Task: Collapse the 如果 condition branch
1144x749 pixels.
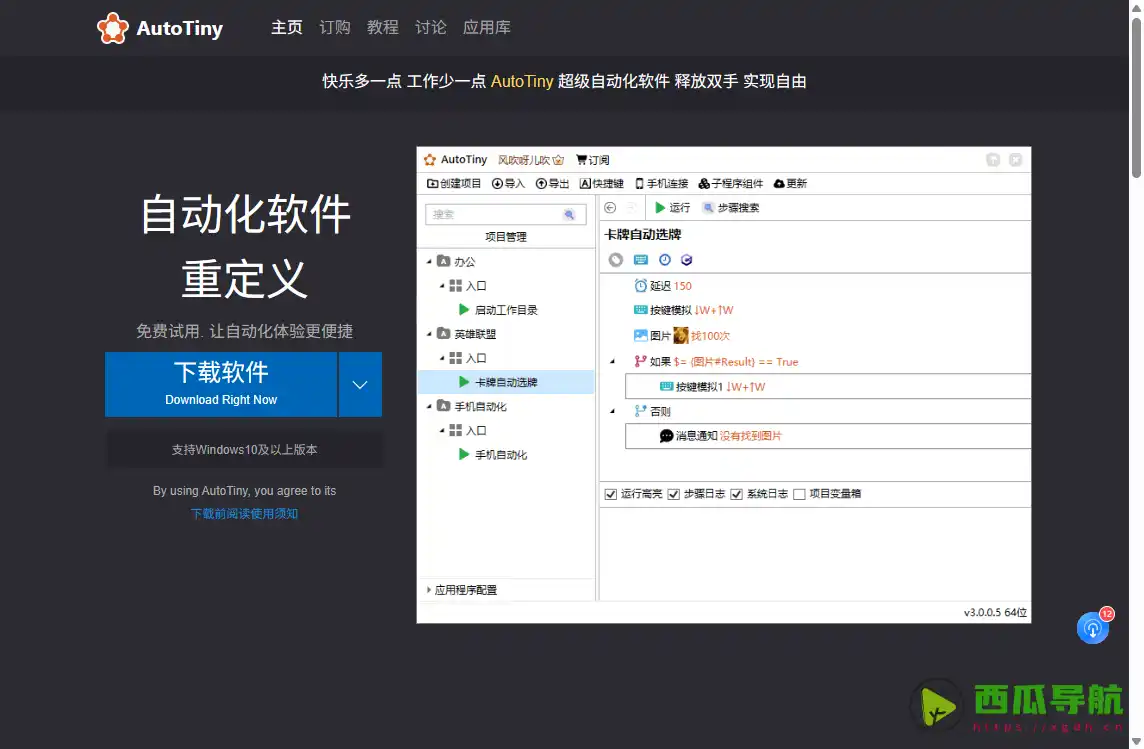Action: pyautogui.click(x=613, y=362)
